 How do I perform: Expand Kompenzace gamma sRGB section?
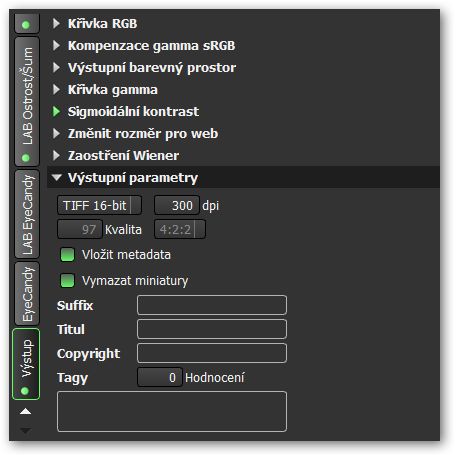point(56,46)
